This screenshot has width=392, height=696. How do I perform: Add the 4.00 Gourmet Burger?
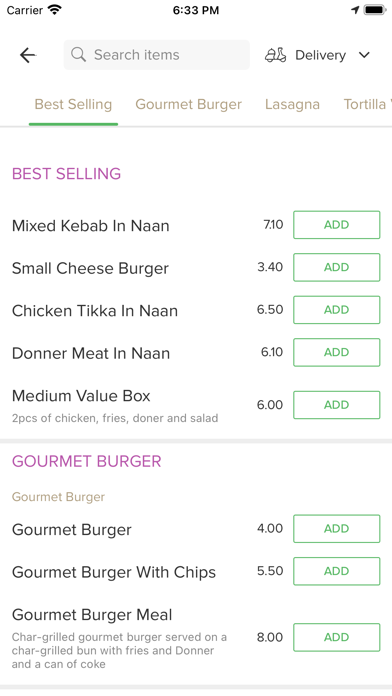[337, 529]
